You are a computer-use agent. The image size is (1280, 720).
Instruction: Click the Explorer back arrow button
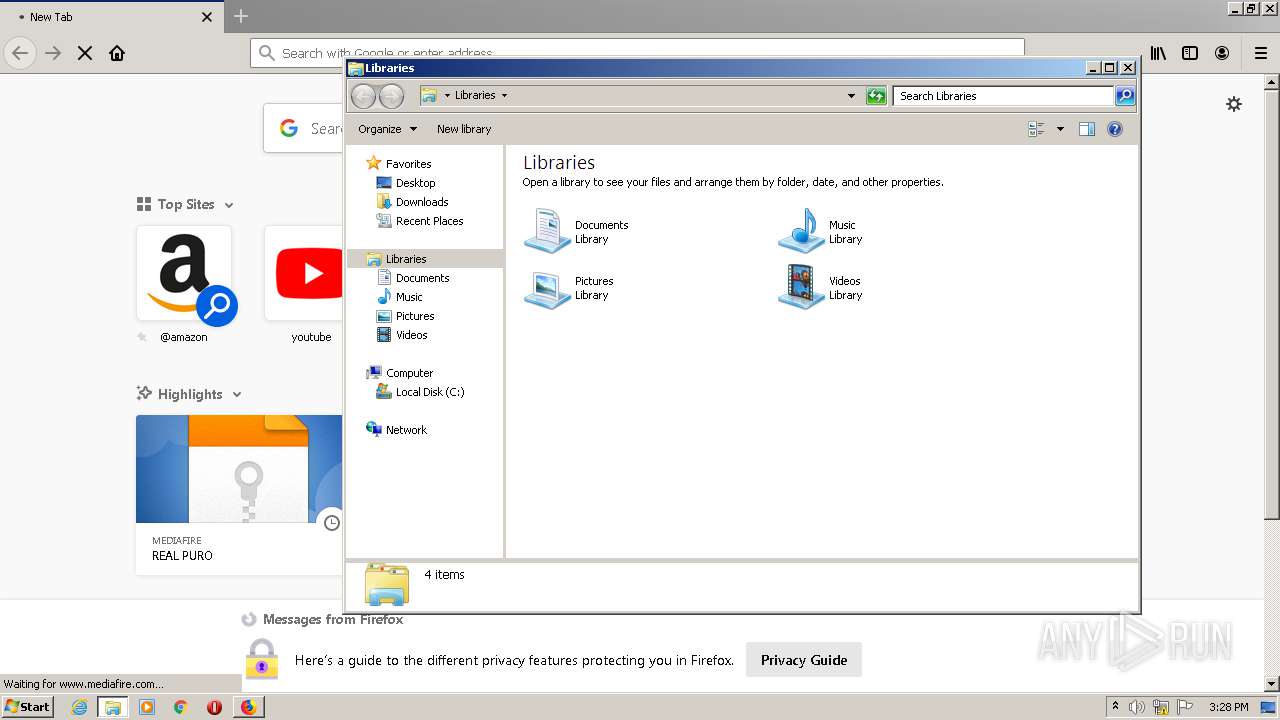[x=363, y=96]
